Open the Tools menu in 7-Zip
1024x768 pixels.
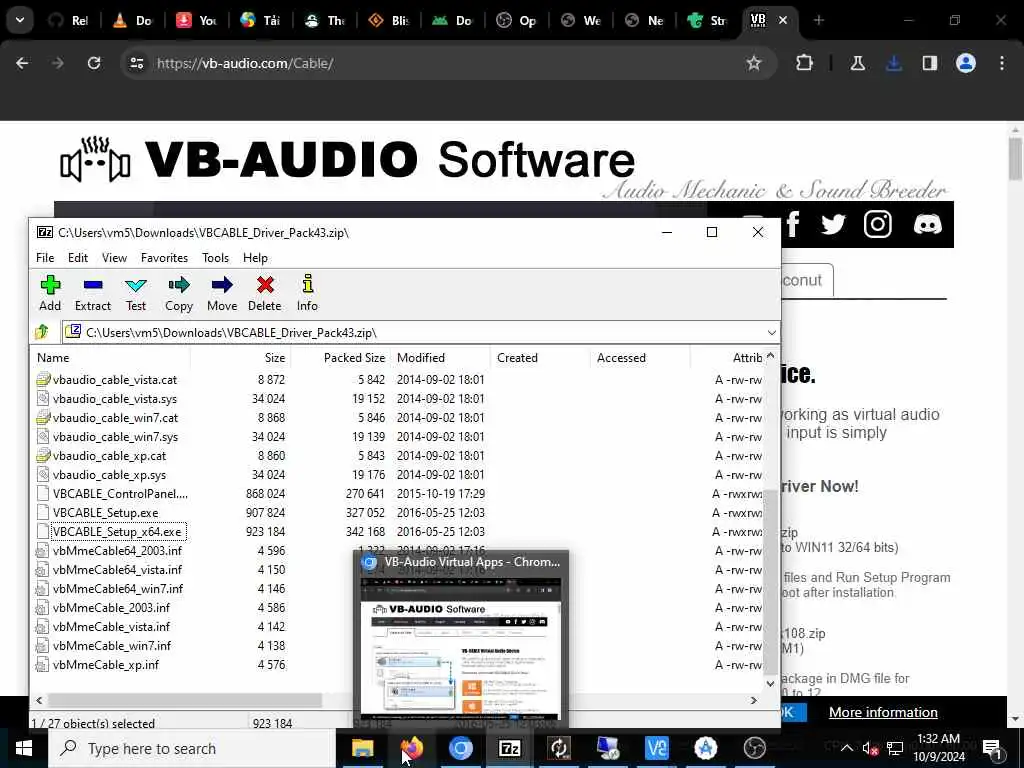click(216, 258)
